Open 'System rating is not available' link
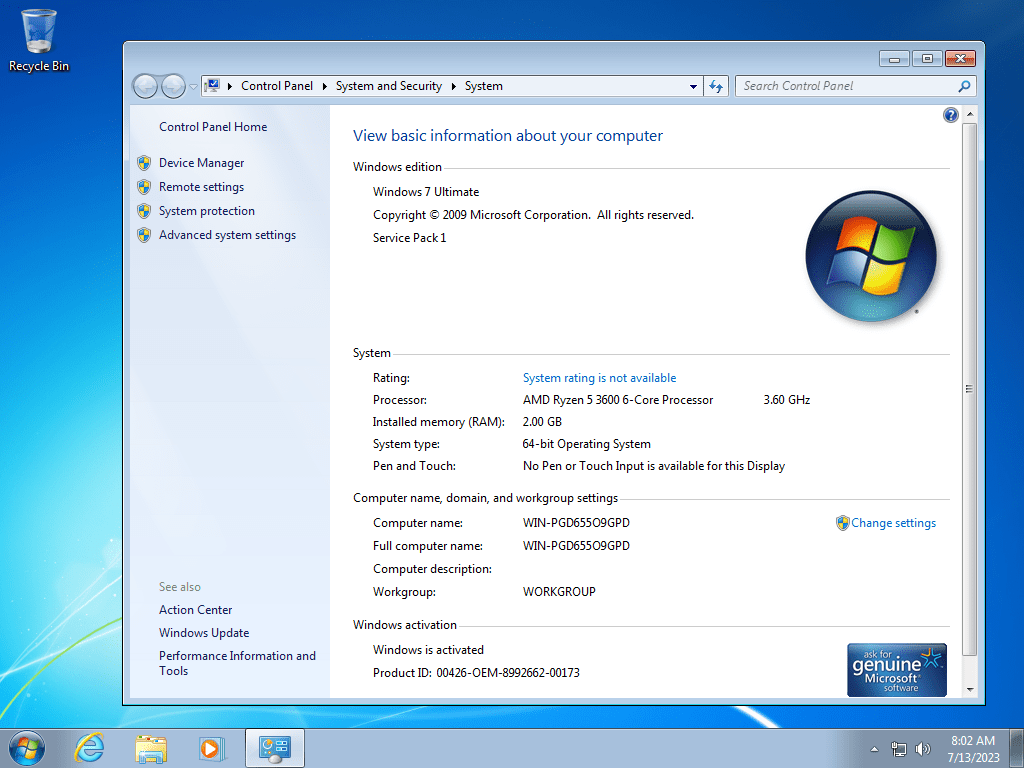The height and width of the screenshot is (768, 1024). pos(599,378)
